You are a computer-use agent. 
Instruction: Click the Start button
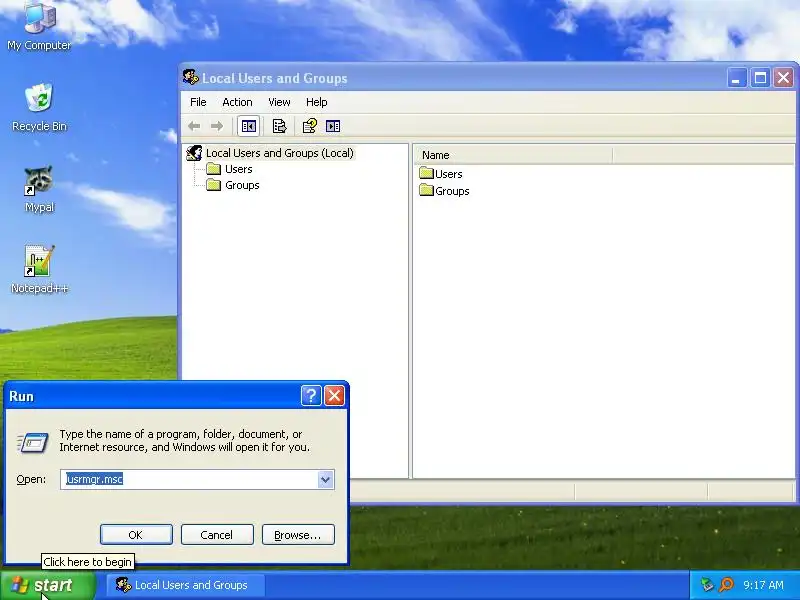47,585
